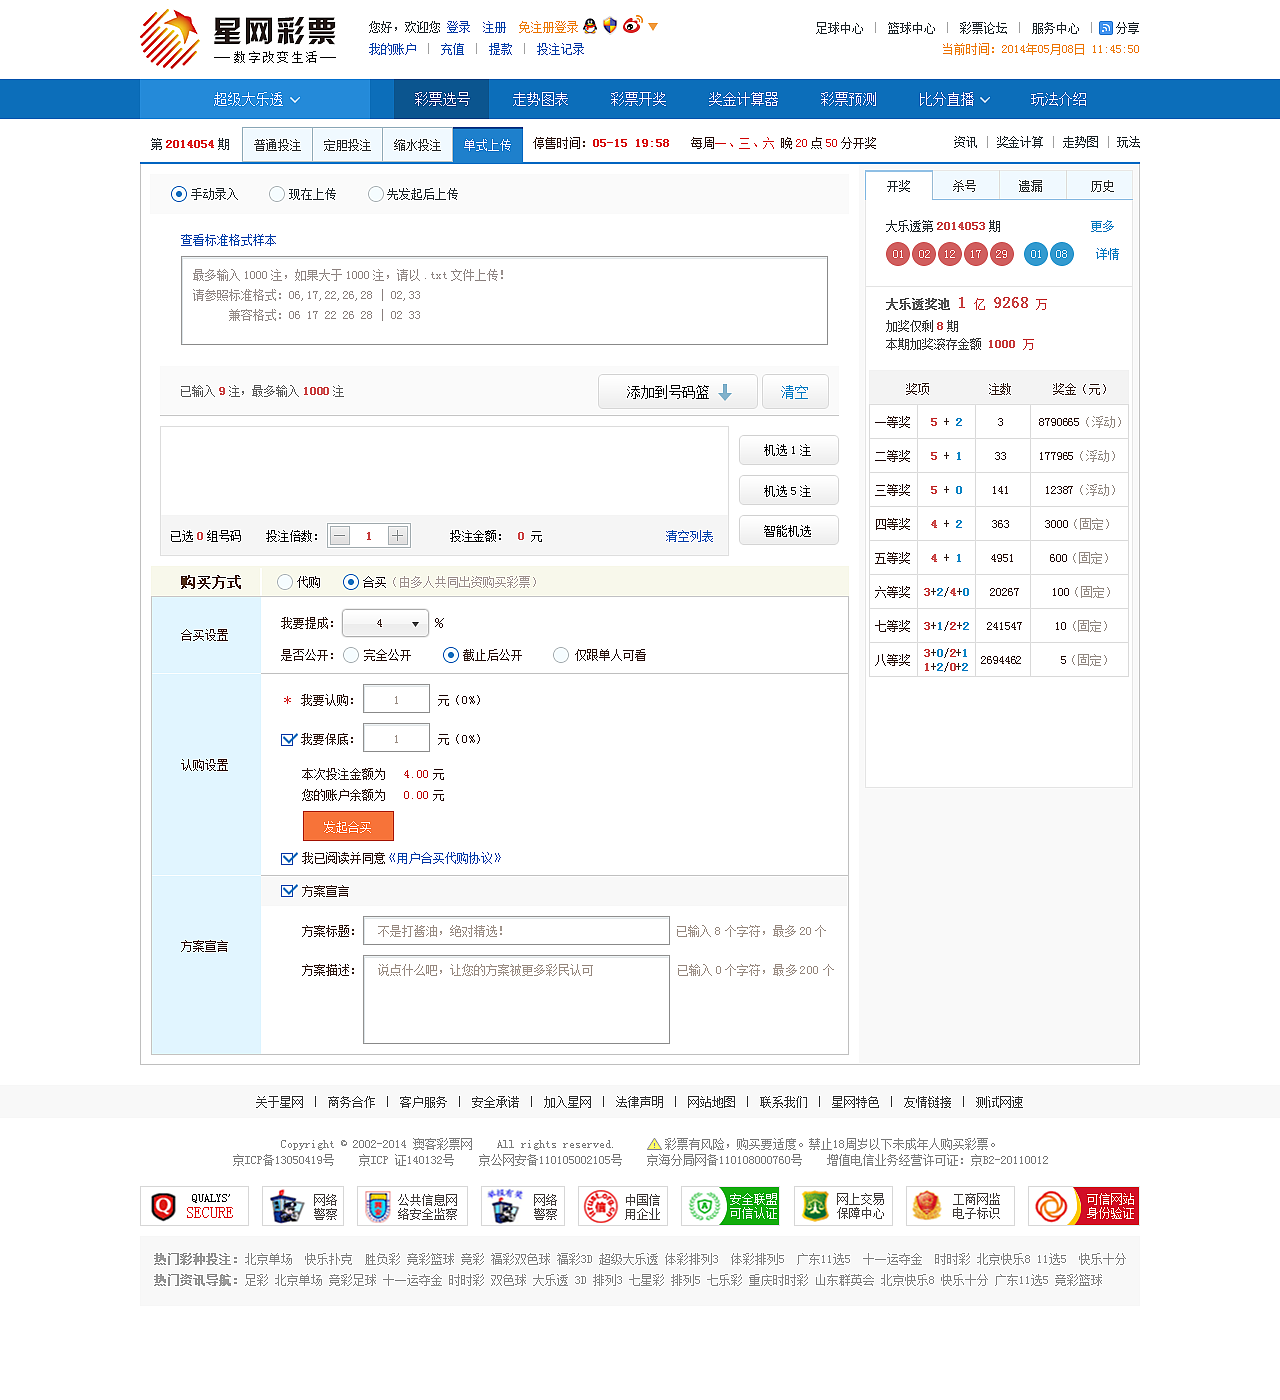Select 完全公开 radio option
Image resolution: width=1280 pixels, height=1400 pixels.
point(351,655)
